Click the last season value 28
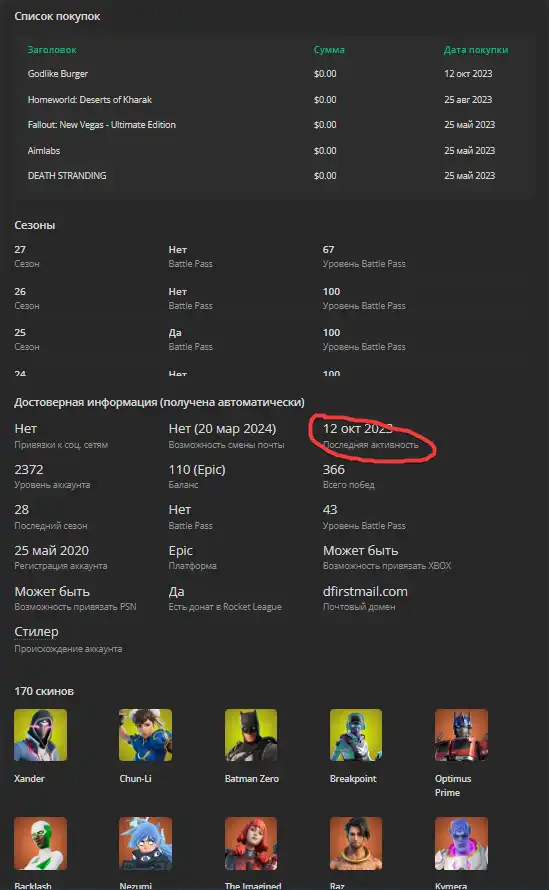549x890 pixels. 22,510
